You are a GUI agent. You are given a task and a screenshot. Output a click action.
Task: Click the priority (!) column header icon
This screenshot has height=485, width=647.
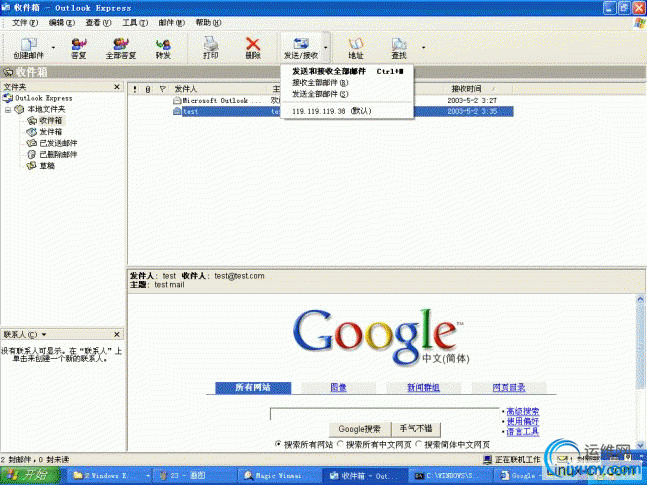click(x=135, y=89)
